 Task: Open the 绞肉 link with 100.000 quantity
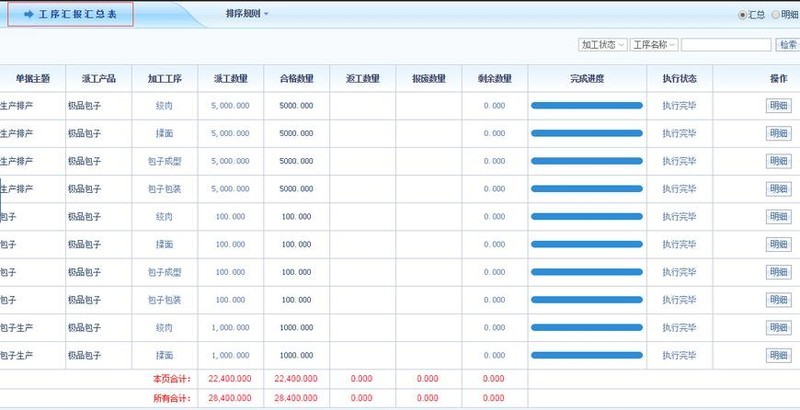click(x=164, y=217)
